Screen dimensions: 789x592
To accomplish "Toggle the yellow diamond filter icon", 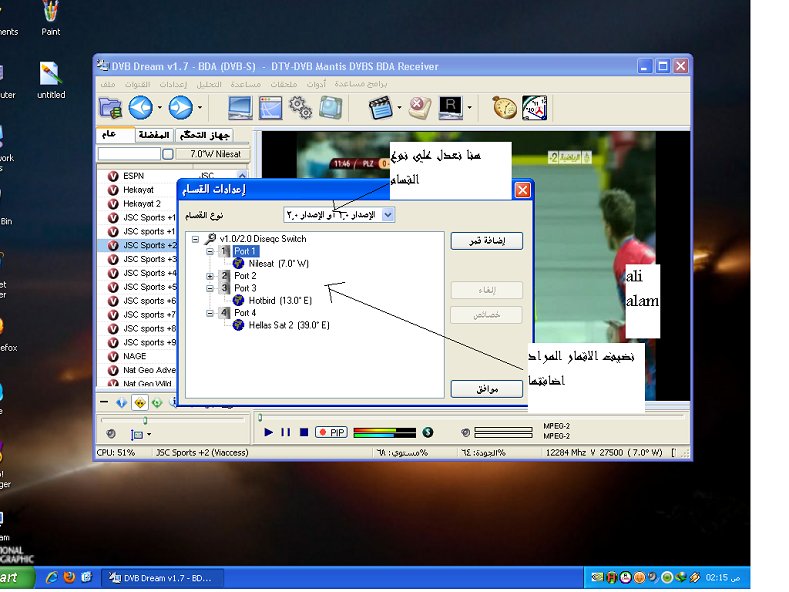I will (139, 403).
